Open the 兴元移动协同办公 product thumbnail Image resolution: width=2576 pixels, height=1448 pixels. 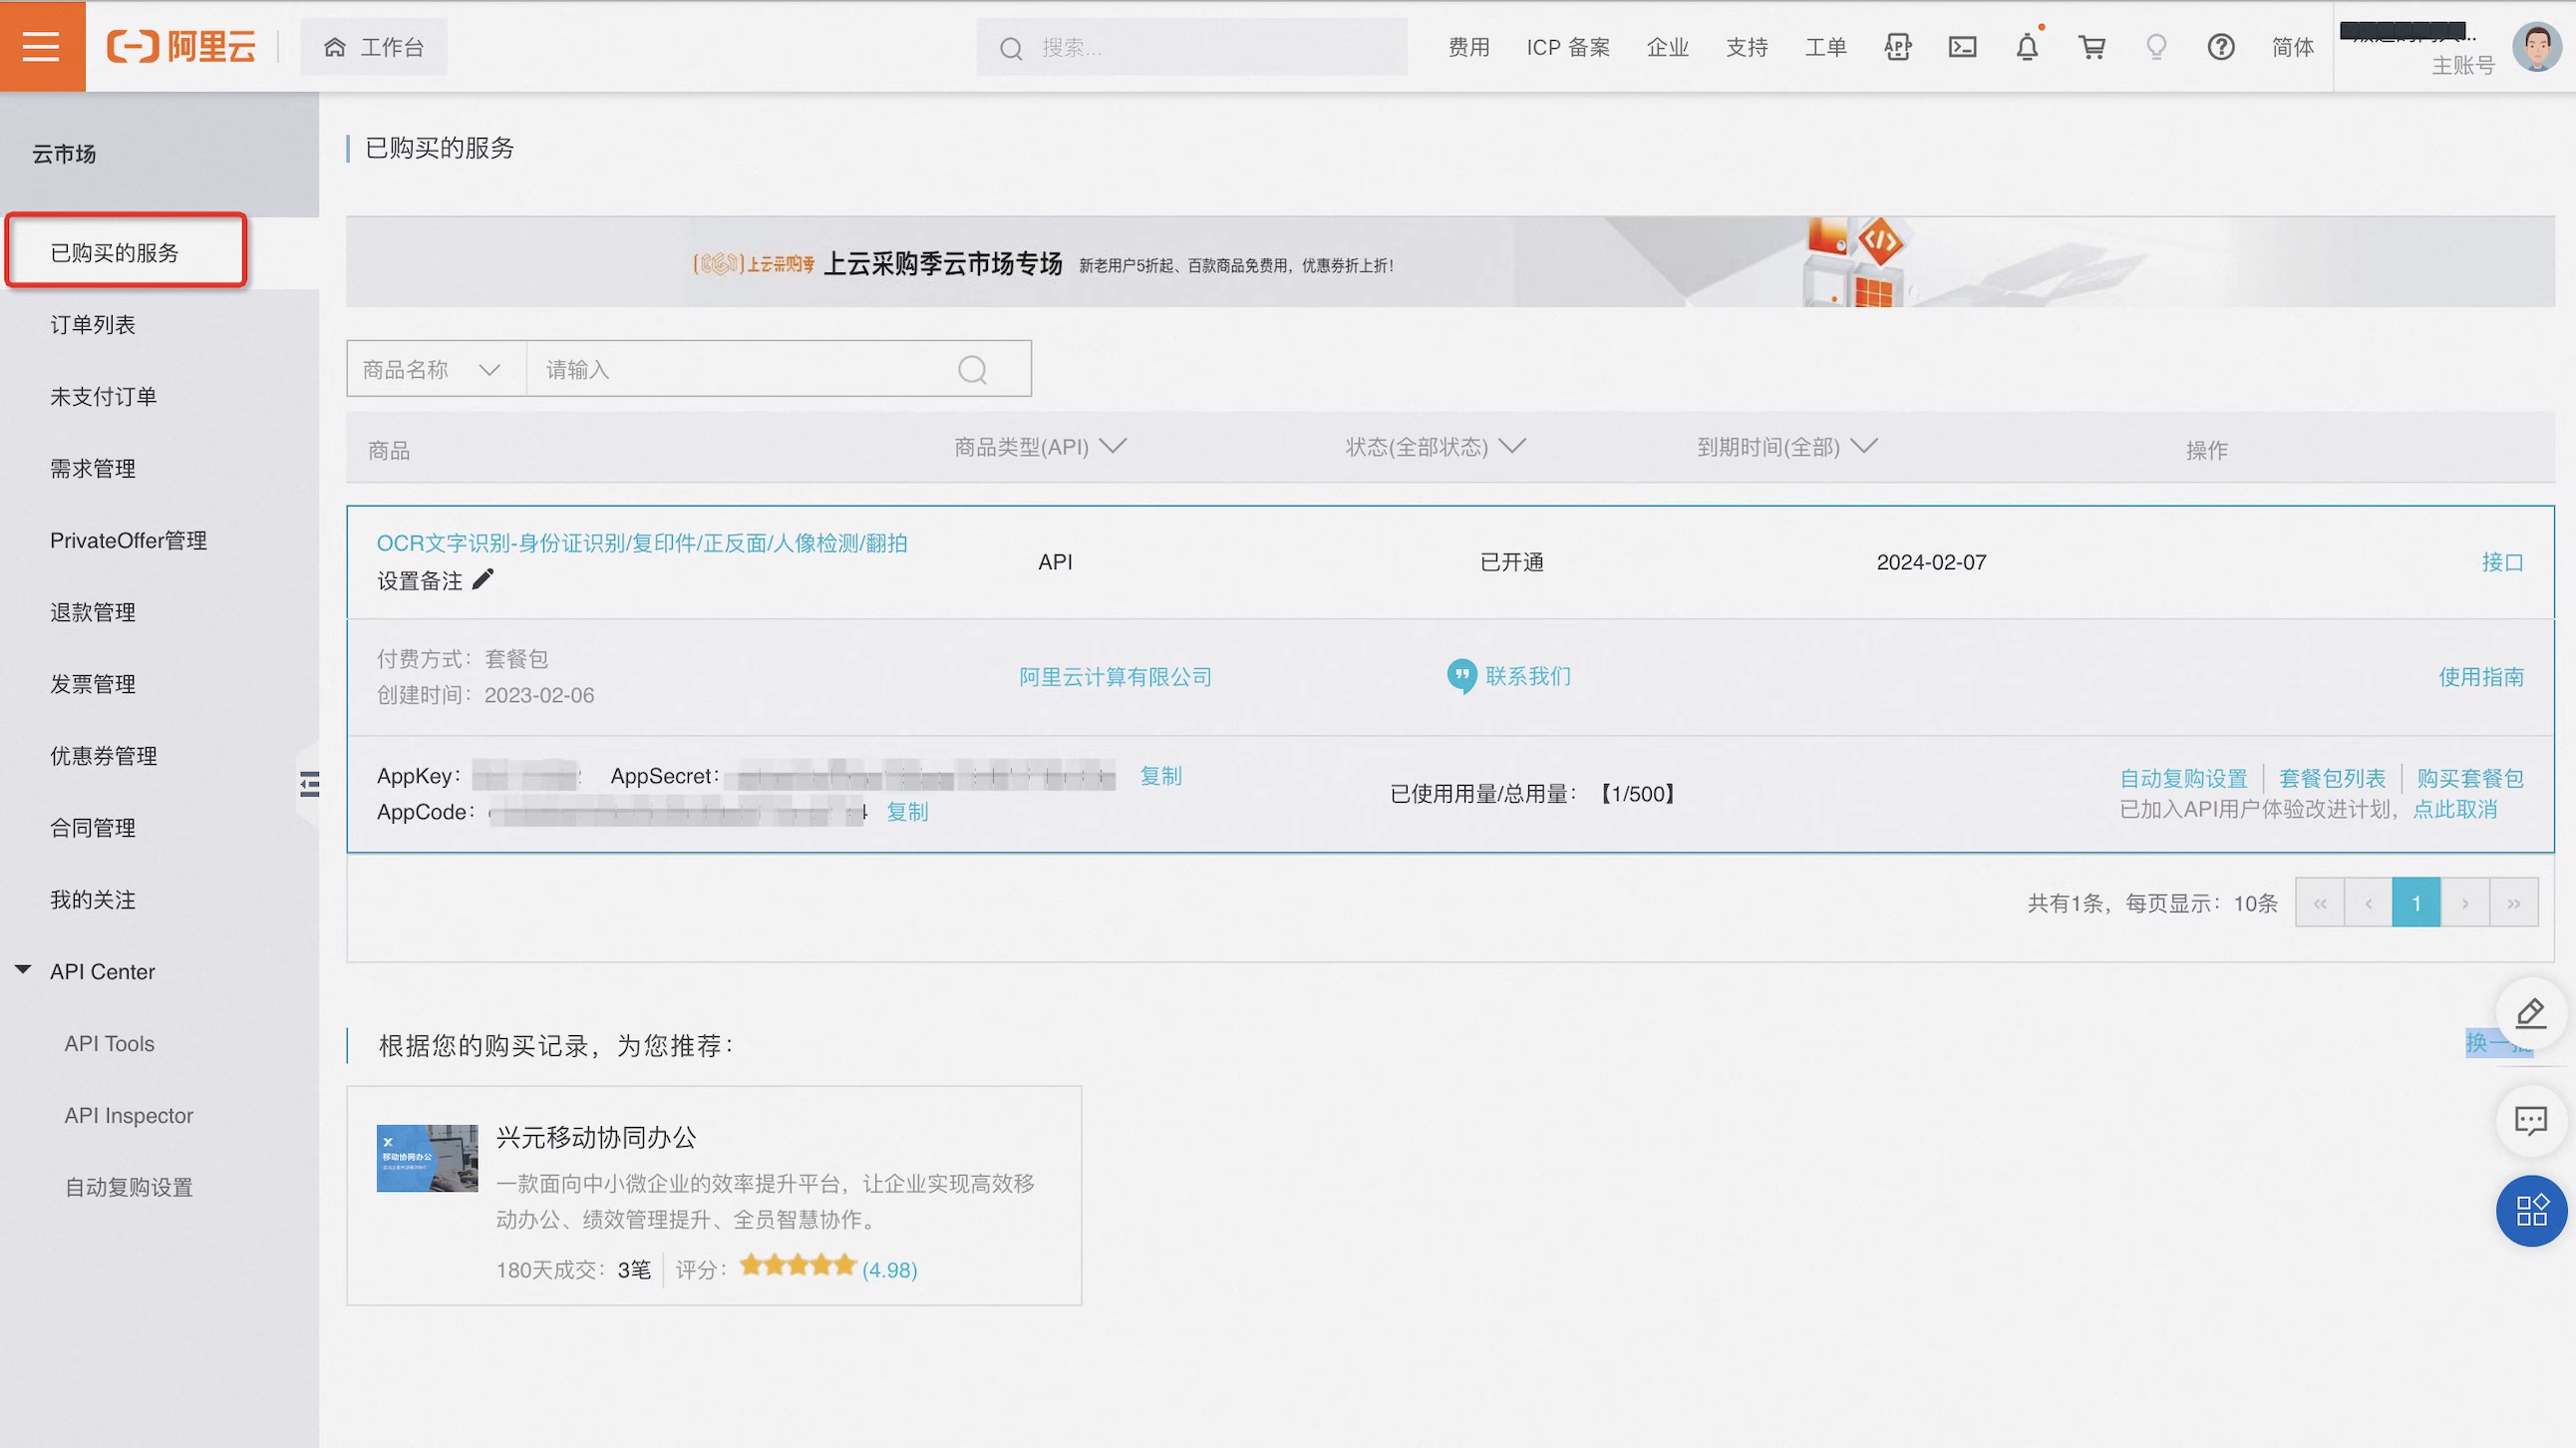click(427, 1158)
